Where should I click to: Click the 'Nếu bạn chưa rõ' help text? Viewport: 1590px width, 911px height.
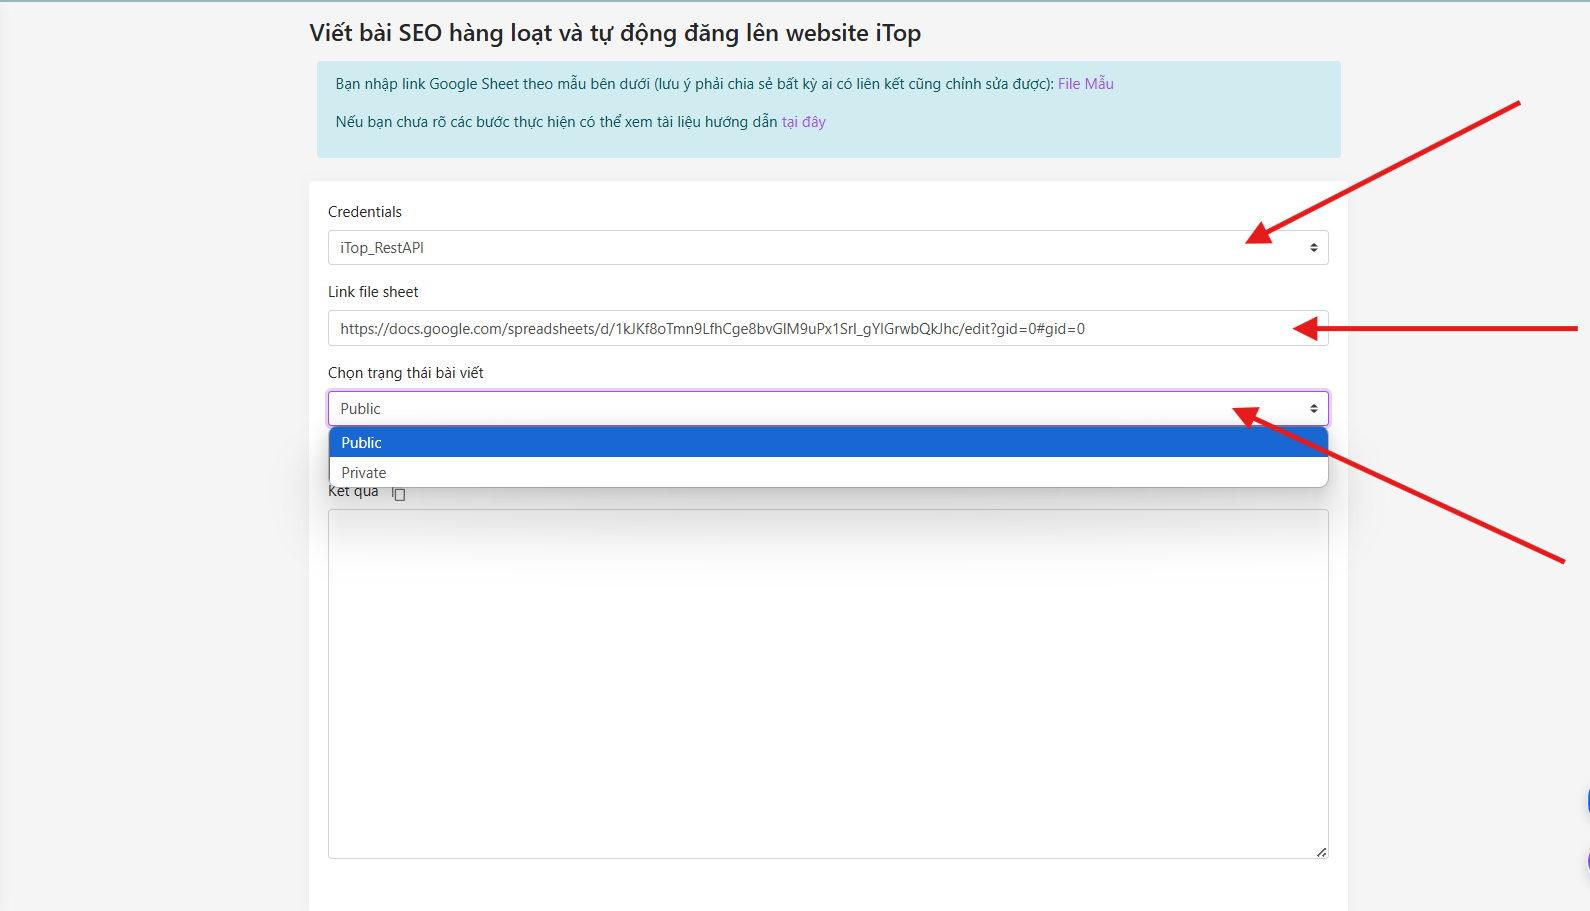[555, 122]
